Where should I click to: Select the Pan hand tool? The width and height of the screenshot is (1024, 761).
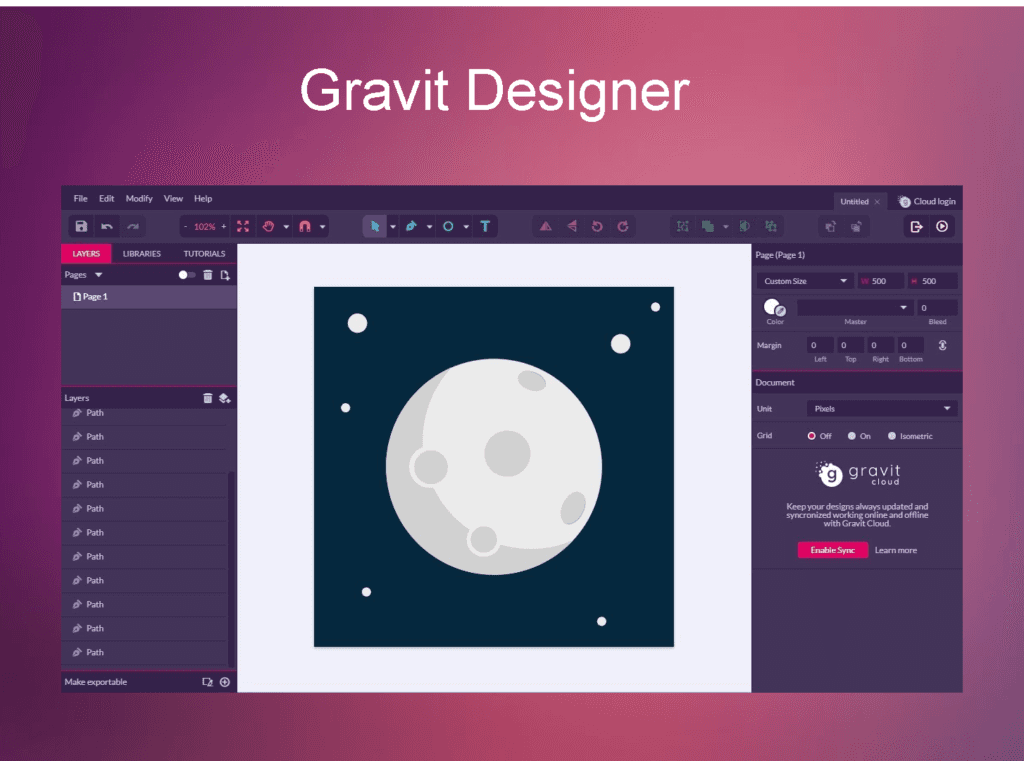tap(268, 227)
